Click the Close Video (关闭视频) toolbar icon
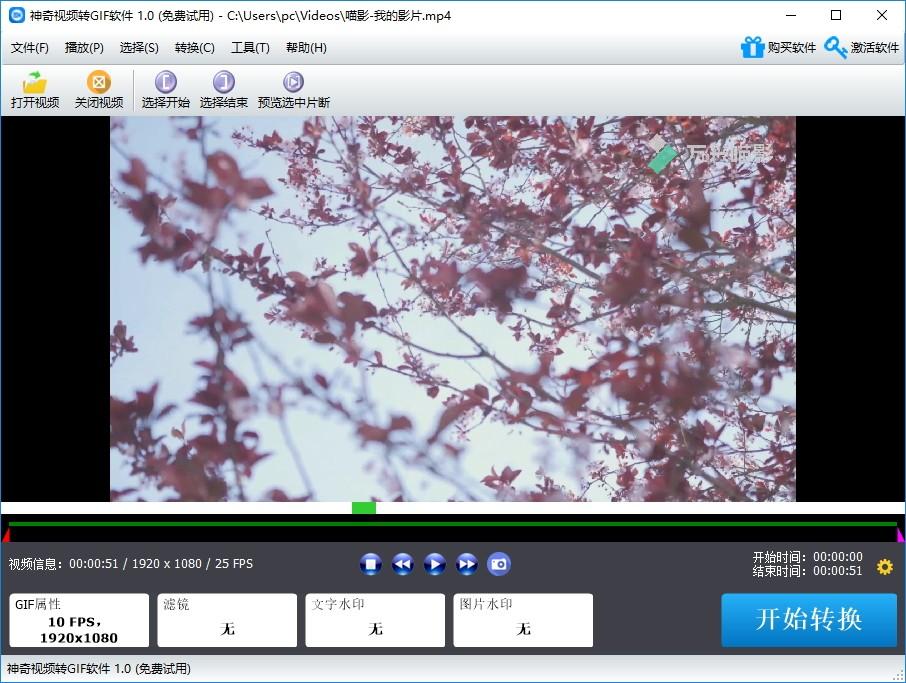 [x=99, y=83]
